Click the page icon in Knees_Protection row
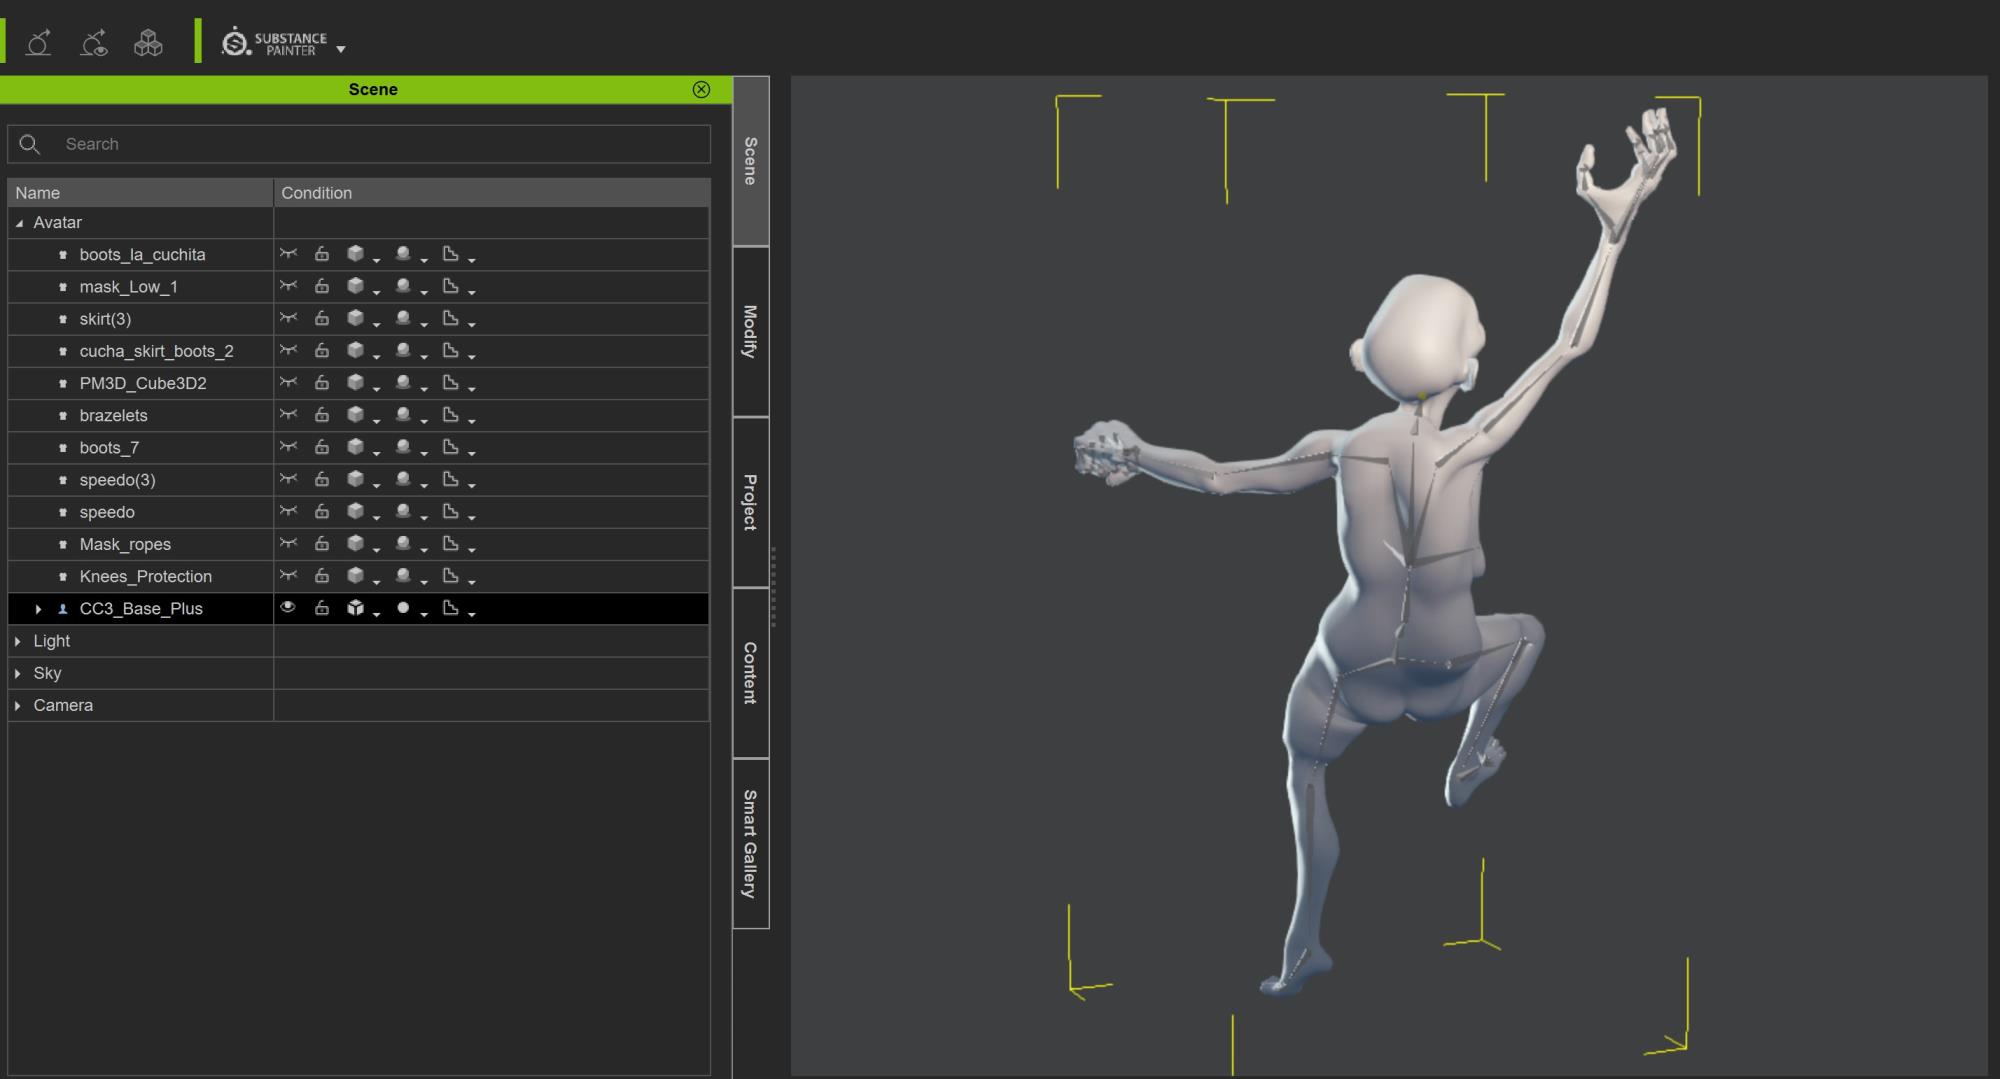This screenshot has height=1079, width=2000. [451, 575]
